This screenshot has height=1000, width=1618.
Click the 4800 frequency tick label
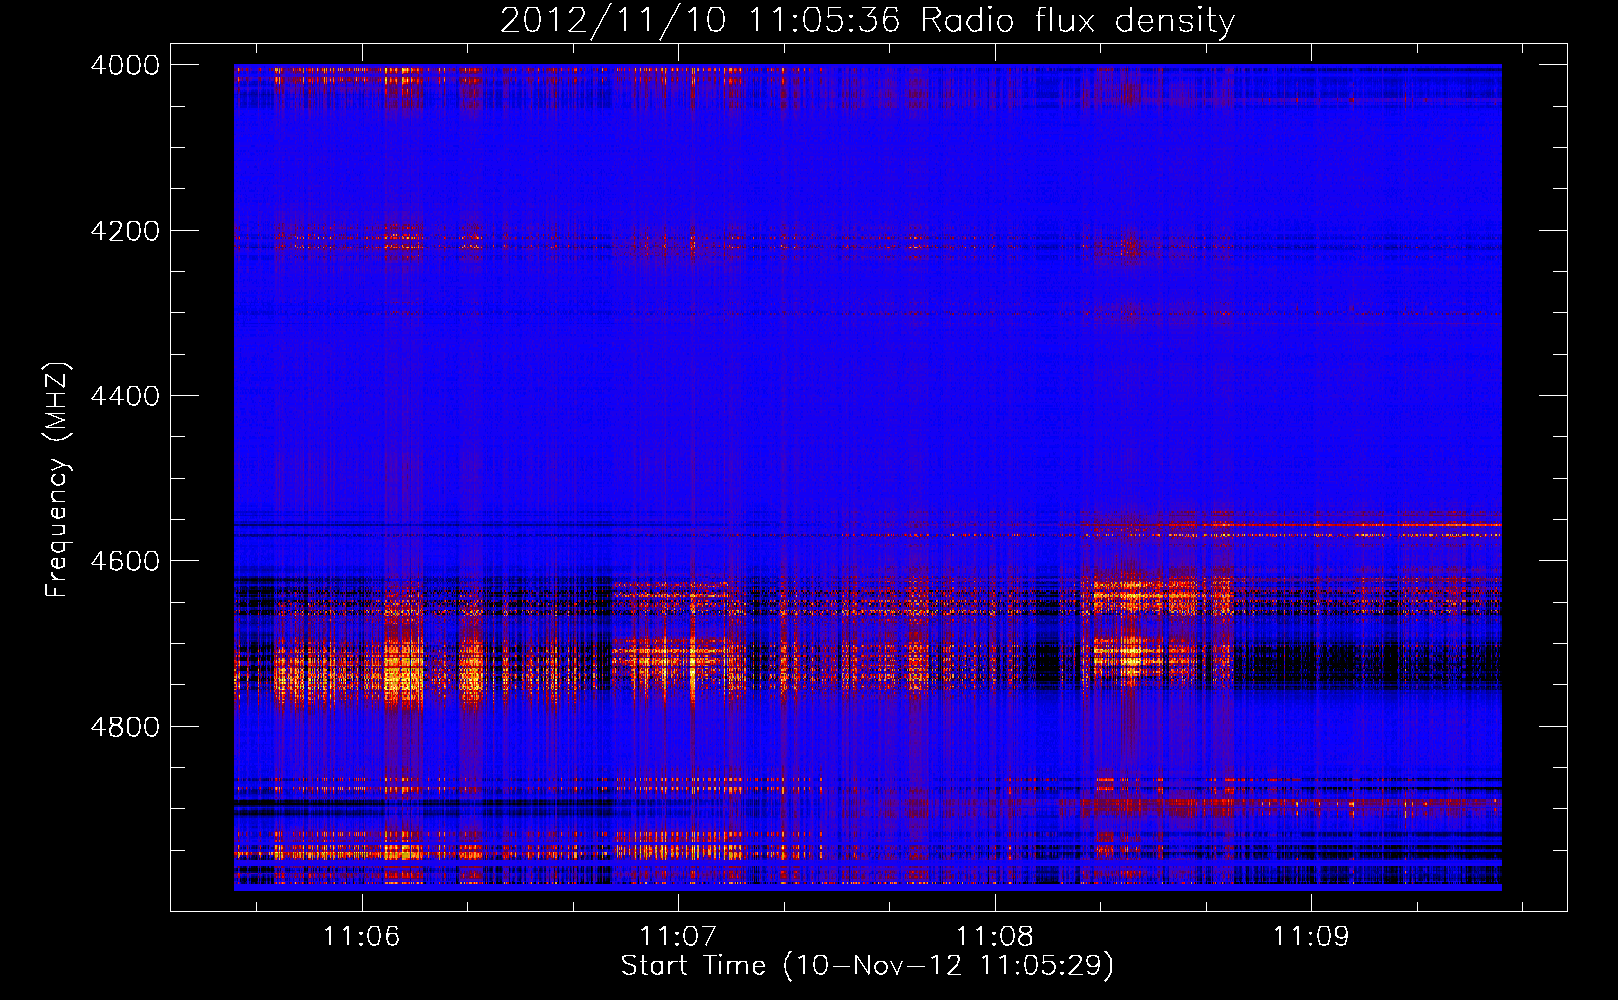(125, 727)
